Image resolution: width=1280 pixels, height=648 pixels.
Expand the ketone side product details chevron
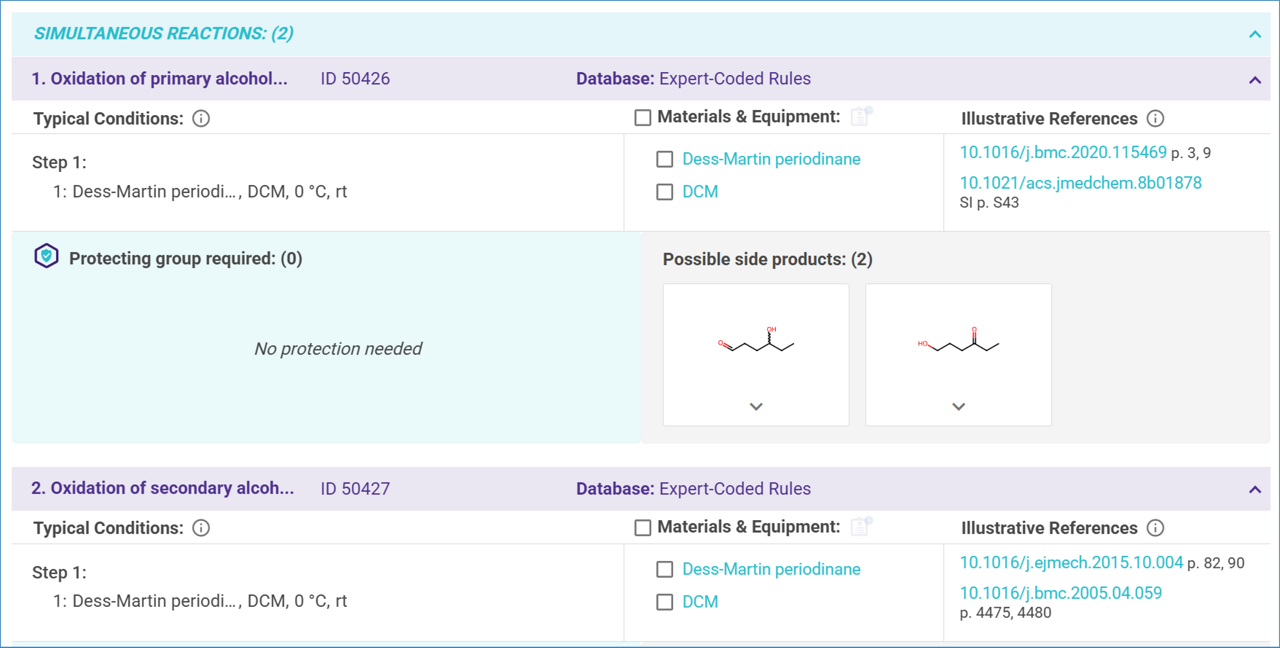958,407
